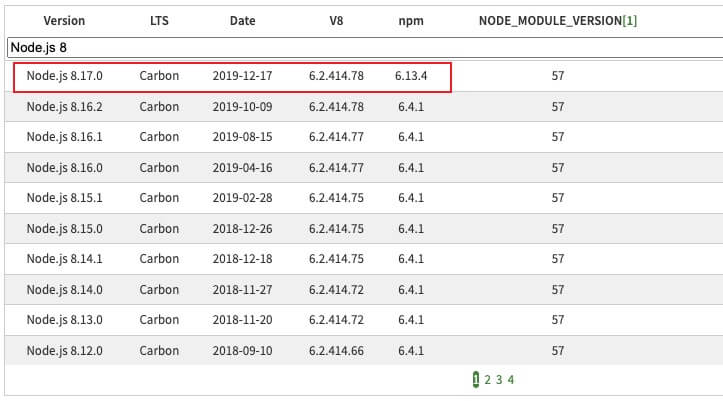Click date 2018-11-27
723x401 pixels.
coord(243,289)
